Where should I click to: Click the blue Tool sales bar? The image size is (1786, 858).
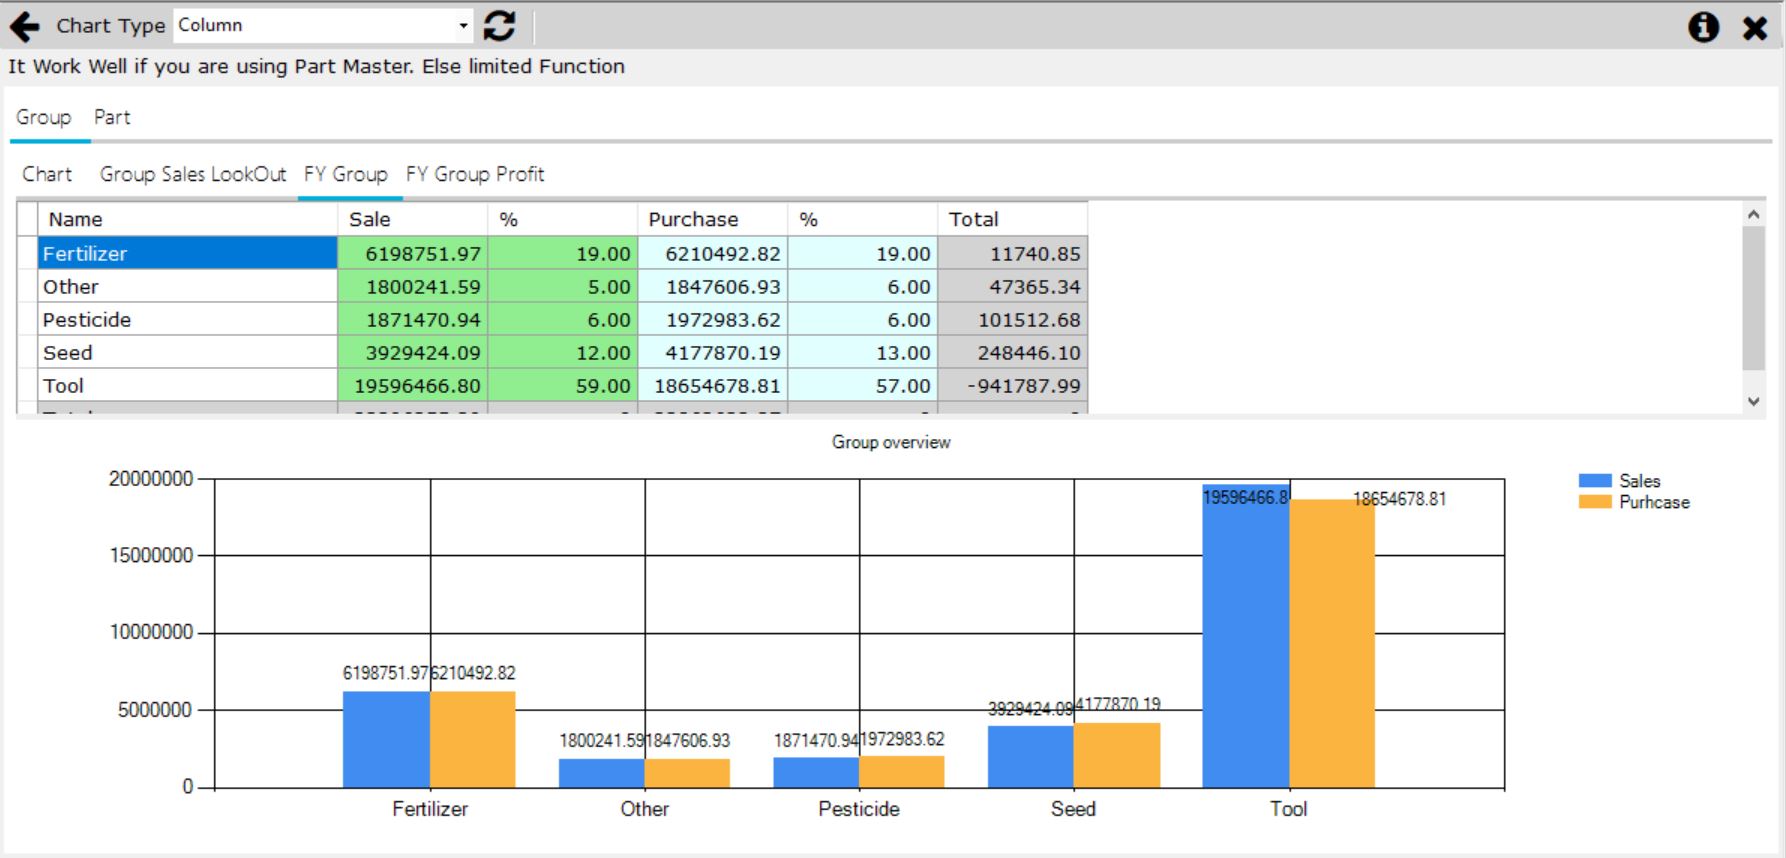tap(1245, 640)
